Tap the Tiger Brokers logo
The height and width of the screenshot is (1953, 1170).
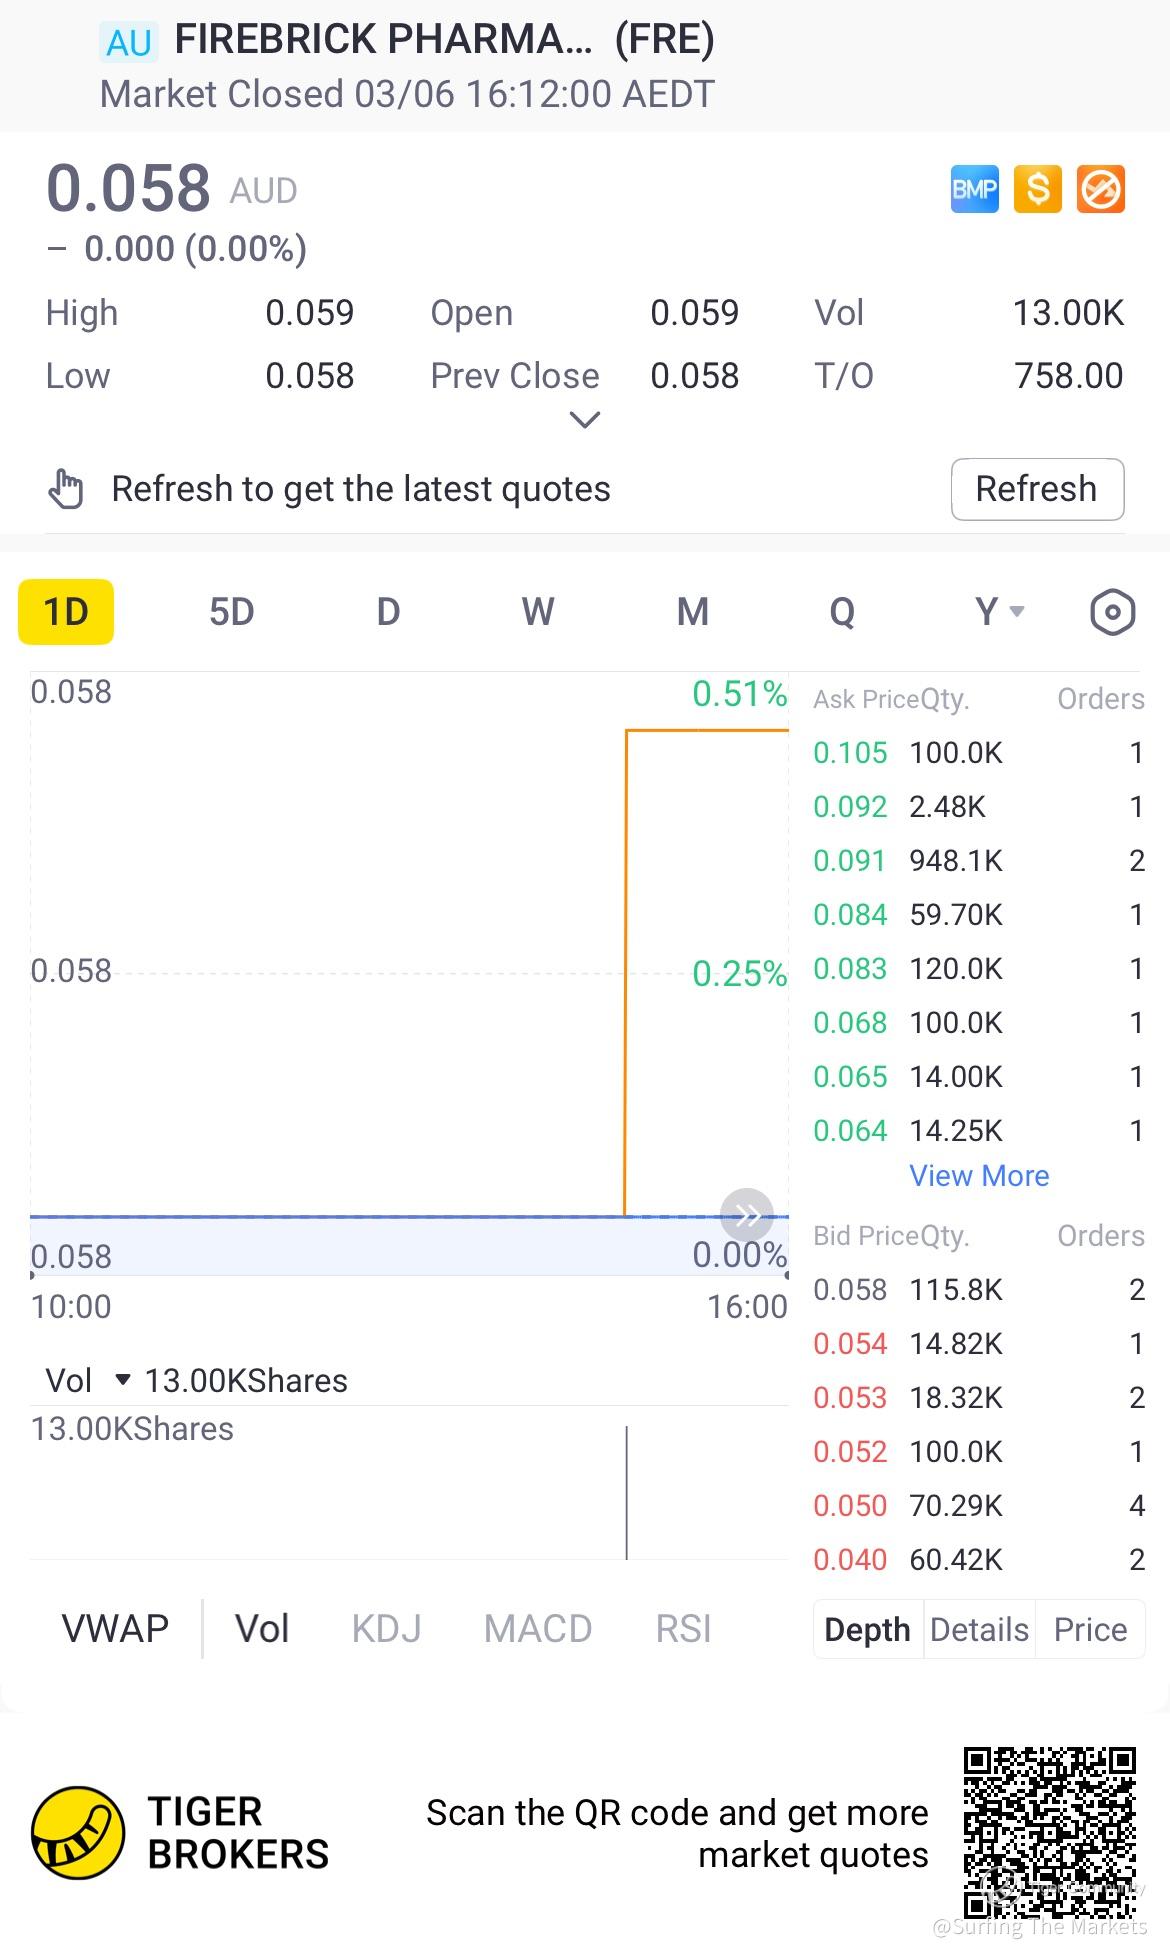tap(78, 1833)
